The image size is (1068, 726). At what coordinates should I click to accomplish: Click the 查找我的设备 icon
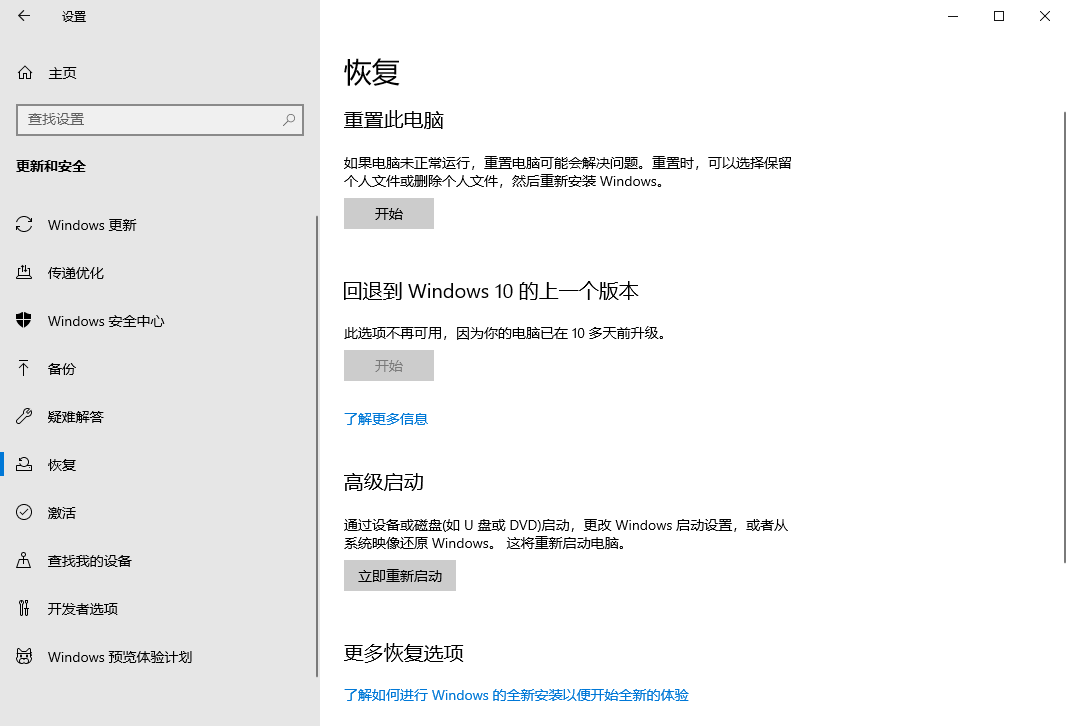point(25,561)
